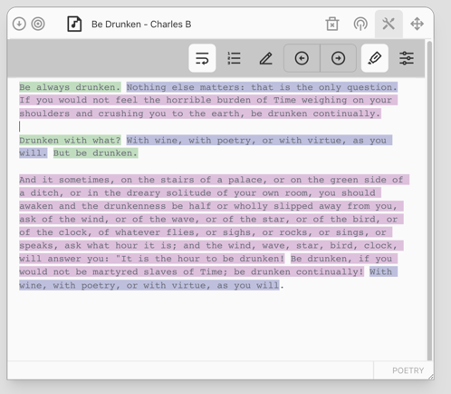Open the podcast broadcast share icon
Image resolution: width=451 pixels, height=394 pixels.
(360, 24)
